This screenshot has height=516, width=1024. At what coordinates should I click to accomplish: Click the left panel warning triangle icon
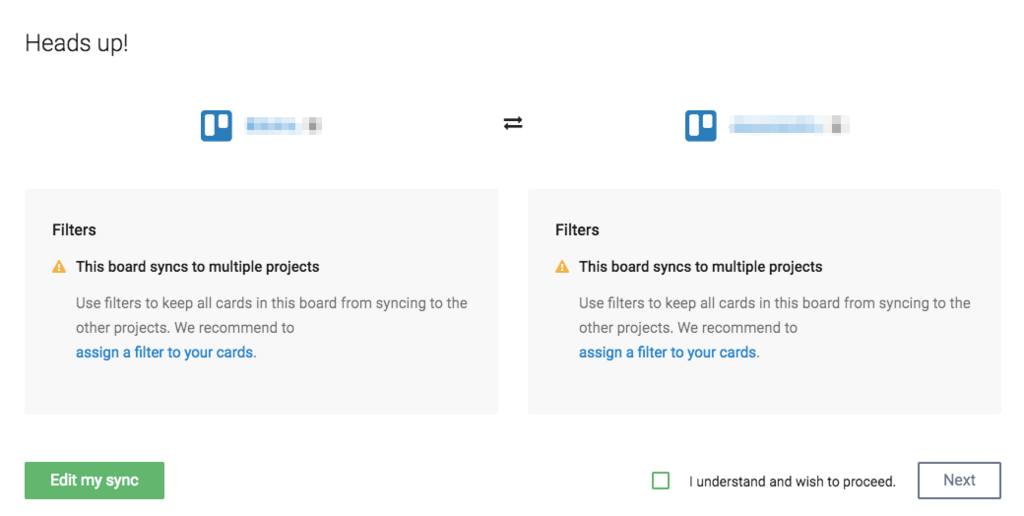click(59, 266)
